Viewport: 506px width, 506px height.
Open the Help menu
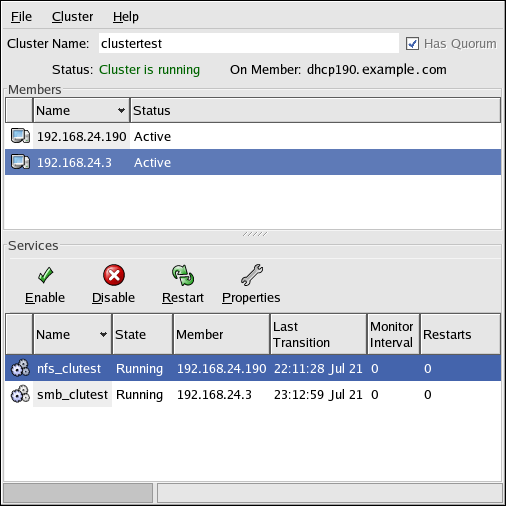coord(126,17)
